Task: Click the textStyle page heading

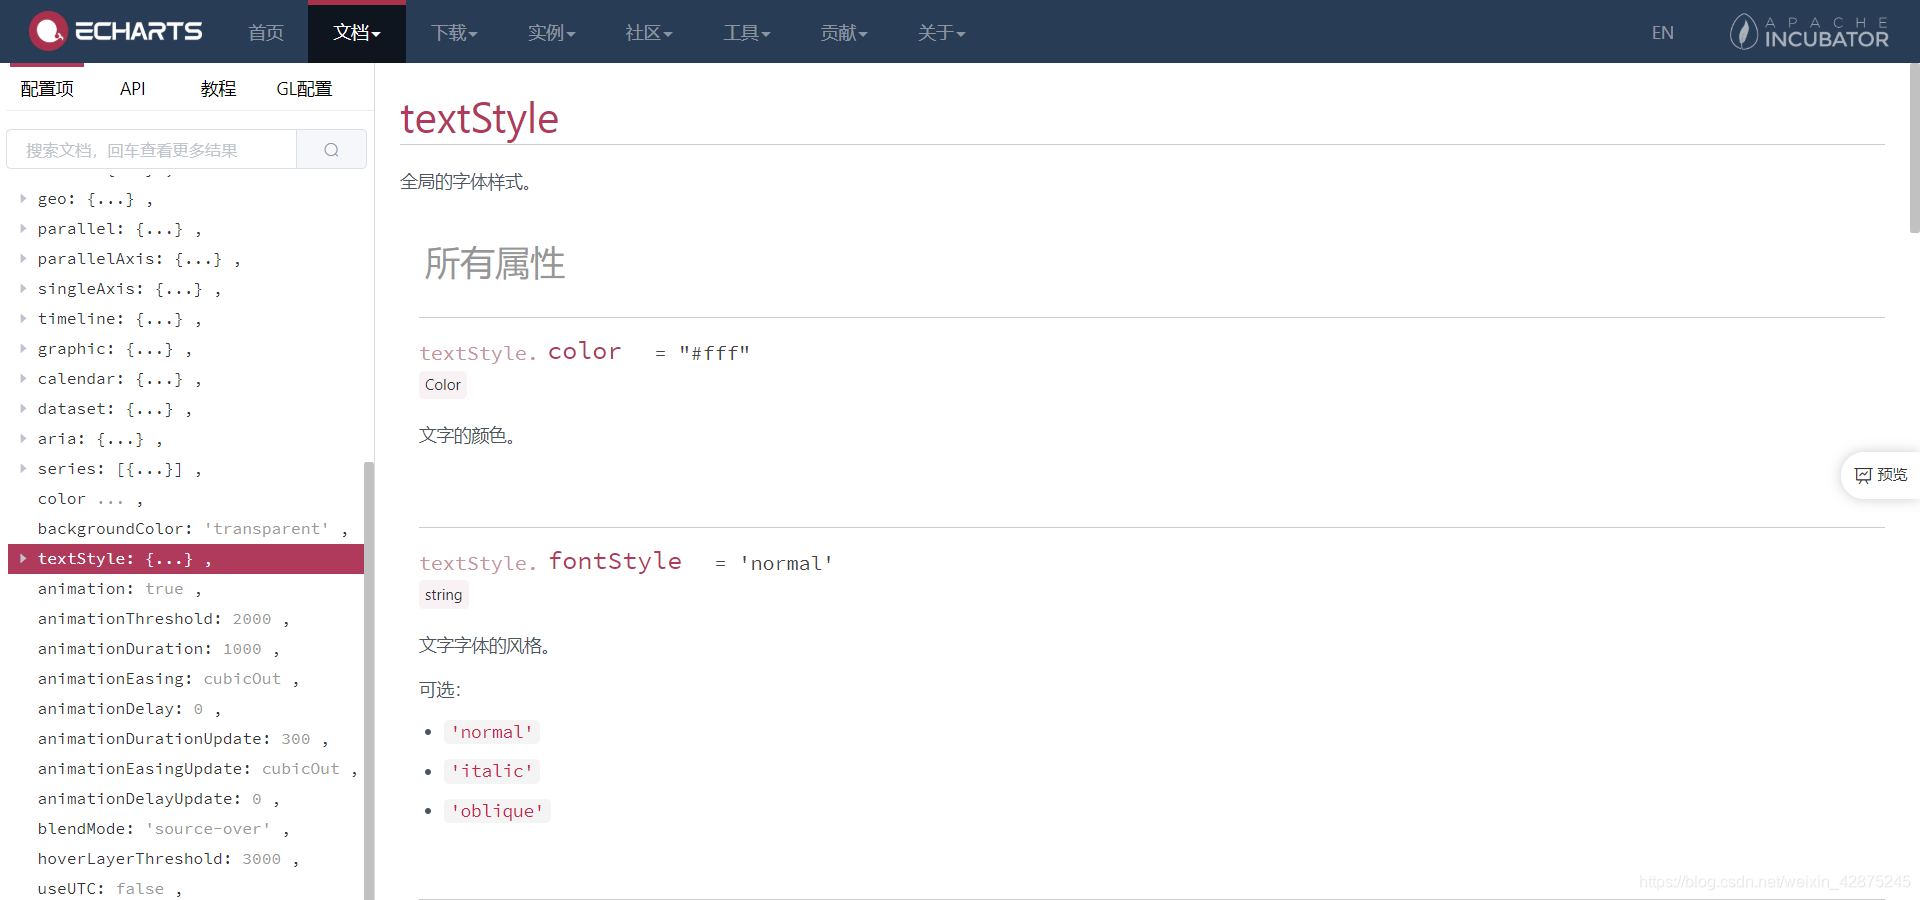Action: pos(479,118)
